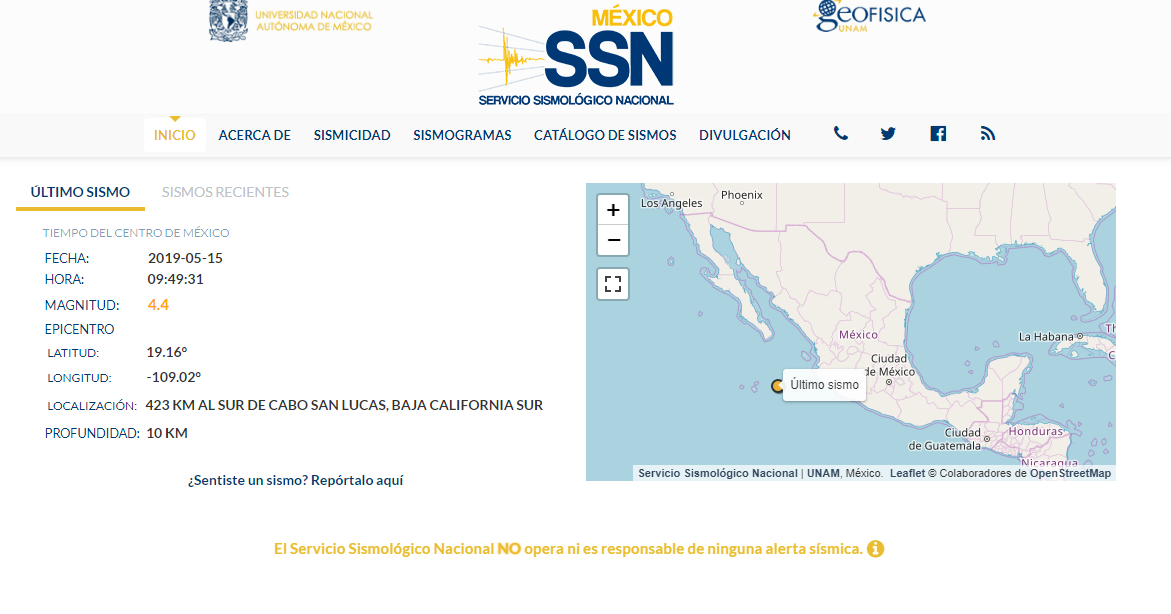Click the longitude value -109.02°
Screen dimensions: 1171x614
(173, 377)
